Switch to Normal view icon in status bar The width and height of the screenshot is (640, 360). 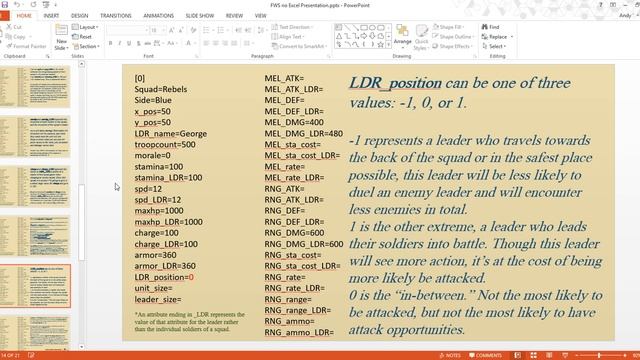(518, 356)
